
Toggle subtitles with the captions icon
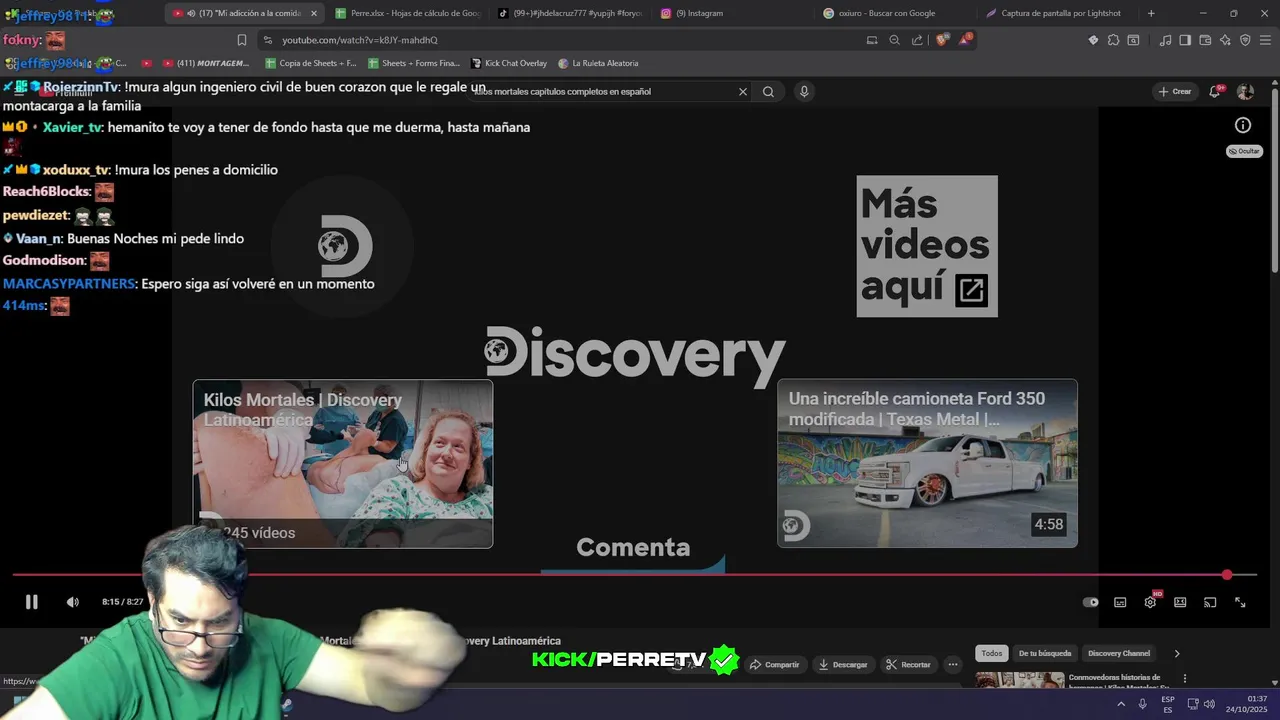1120,602
